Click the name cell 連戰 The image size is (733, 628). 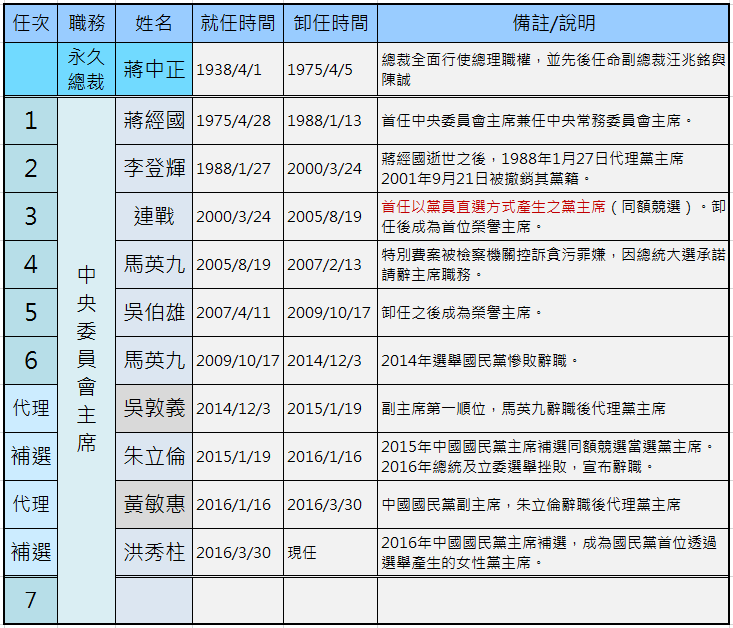154,217
